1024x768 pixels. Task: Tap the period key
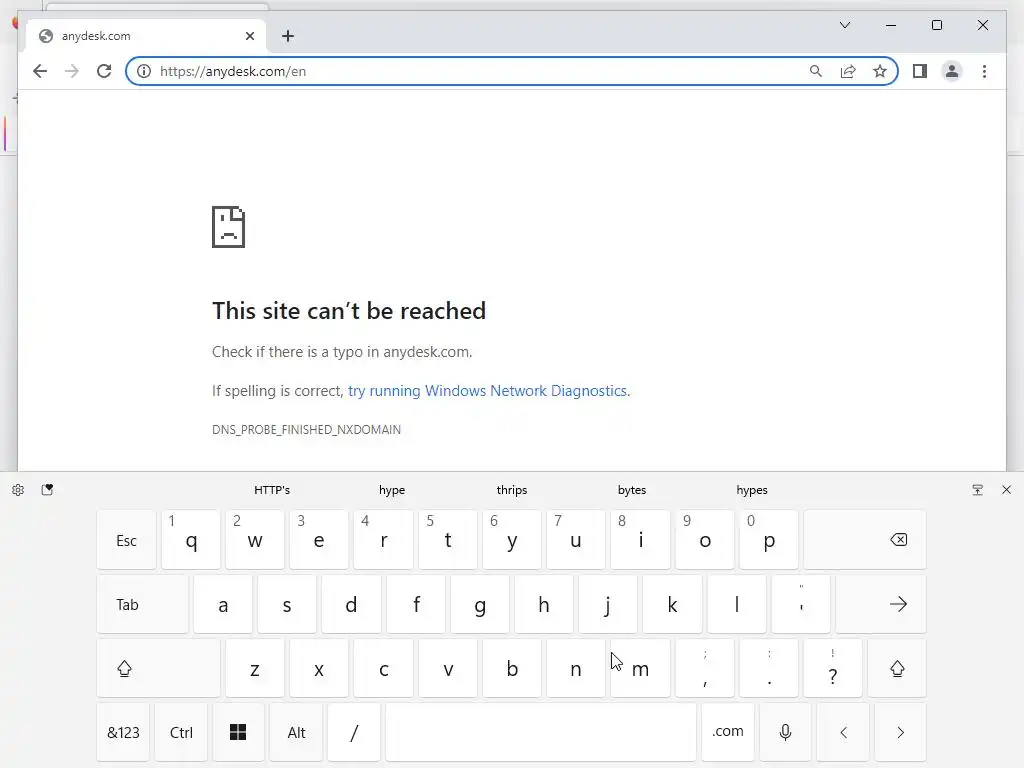(769, 668)
